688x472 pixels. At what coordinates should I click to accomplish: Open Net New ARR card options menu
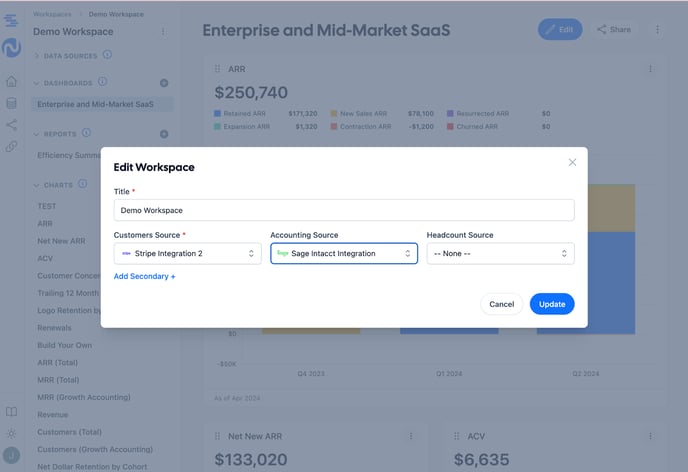(411, 436)
